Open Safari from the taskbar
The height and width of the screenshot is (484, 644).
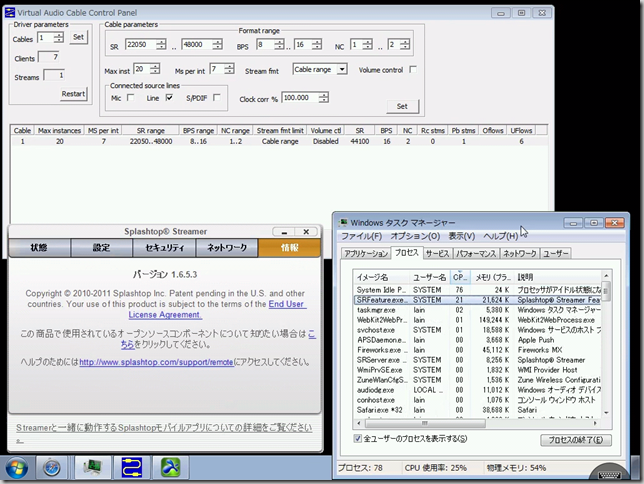pos(51,467)
